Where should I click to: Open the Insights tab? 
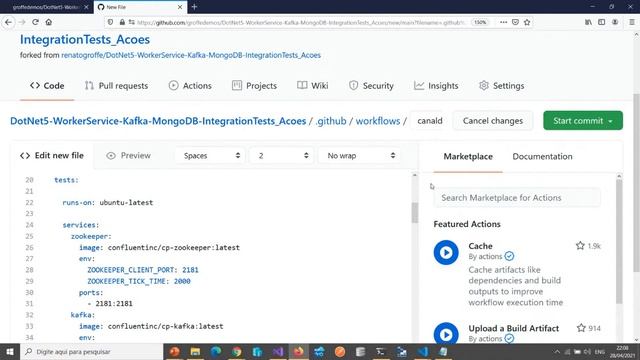(436, 86)
